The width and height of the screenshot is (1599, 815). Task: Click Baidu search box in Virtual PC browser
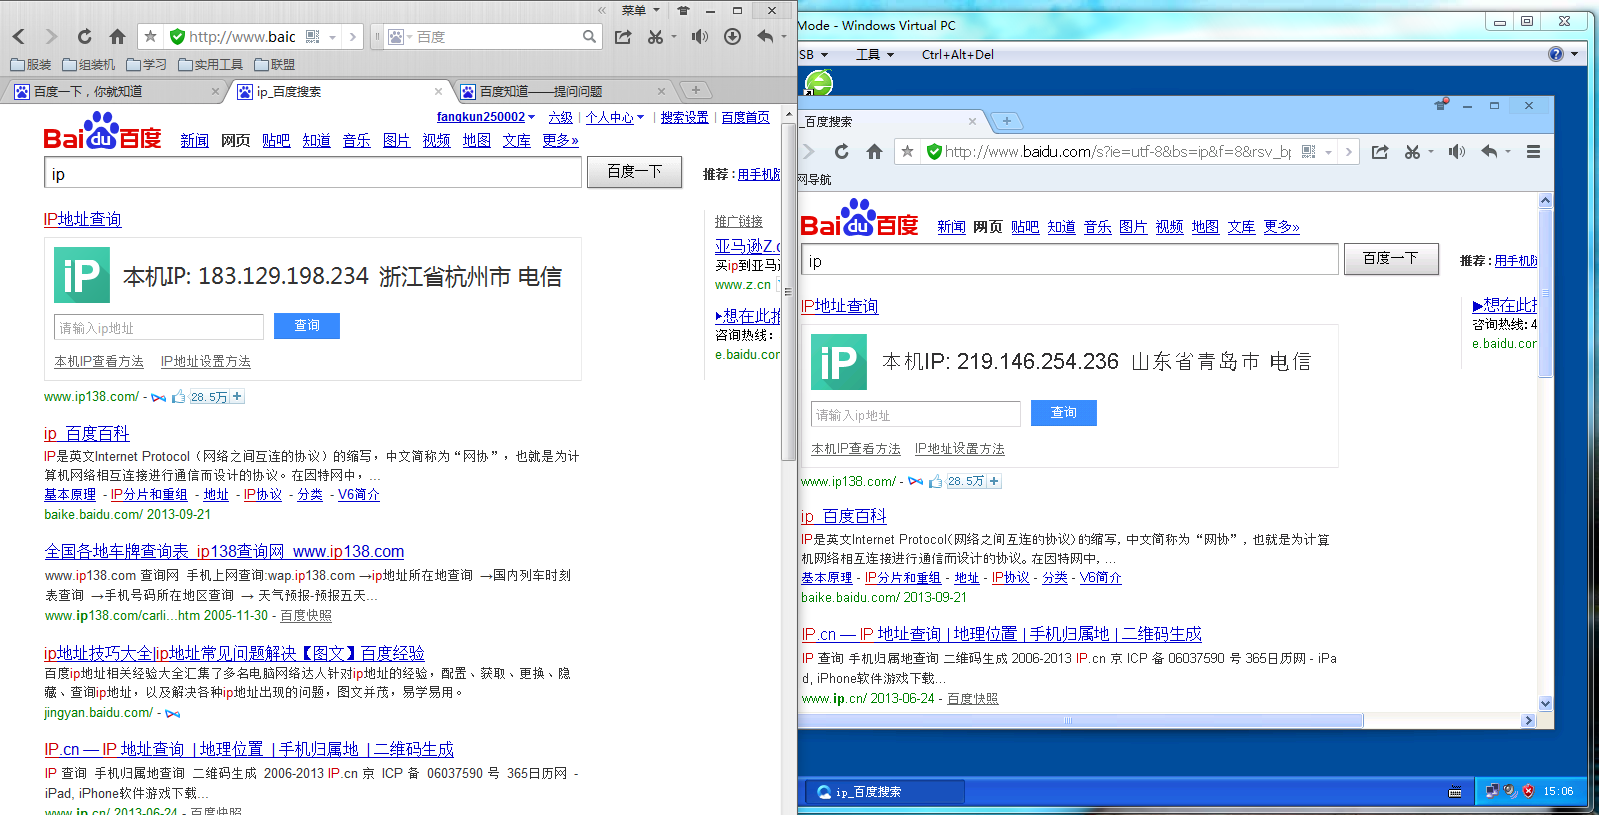tap(1070, 260)
